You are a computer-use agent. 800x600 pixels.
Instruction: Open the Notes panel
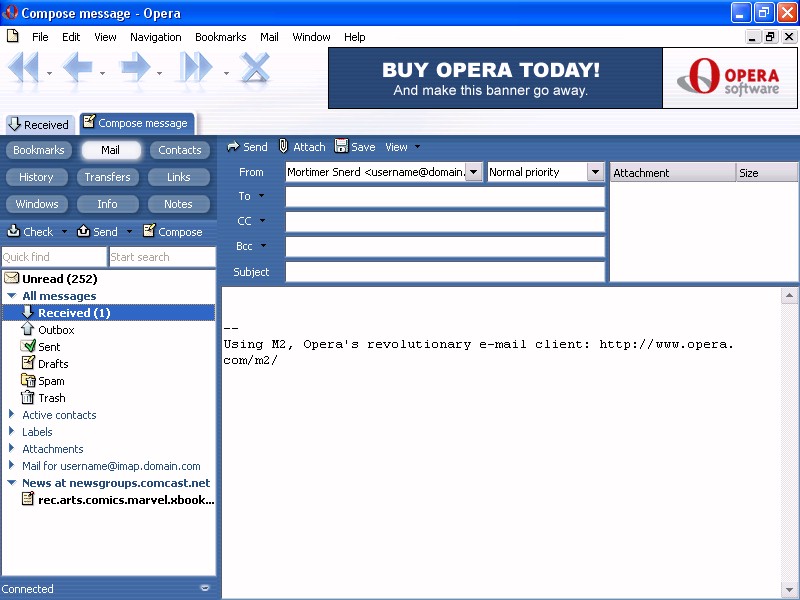(x=179, y=204)
